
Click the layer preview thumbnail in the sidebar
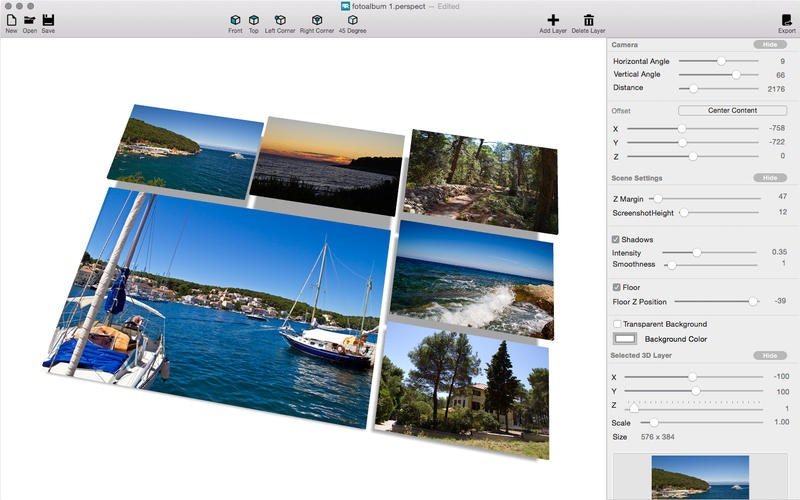pos(700,477)
